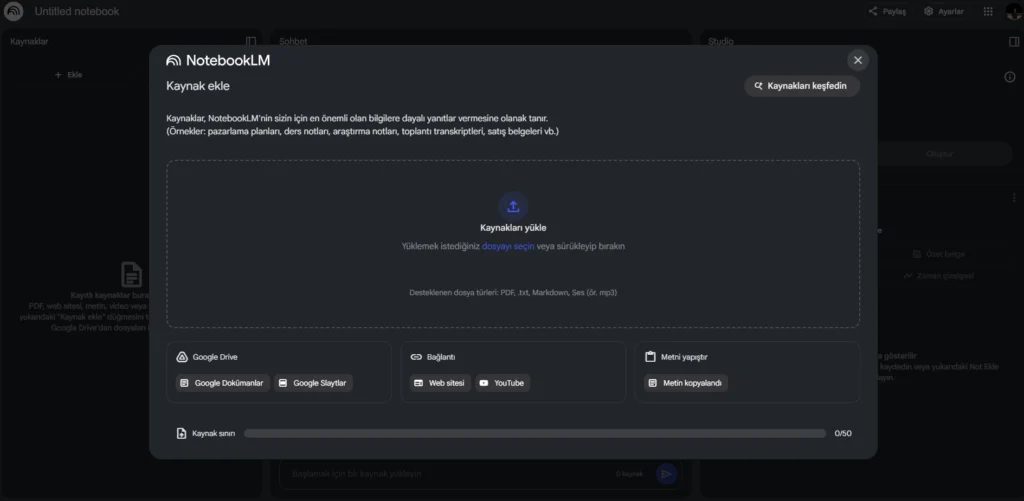Open Kaynakları keşfedin source discovery
The height and width of the screenshot is (501, 1024).
pyautogui.click(x=801, y=86)
